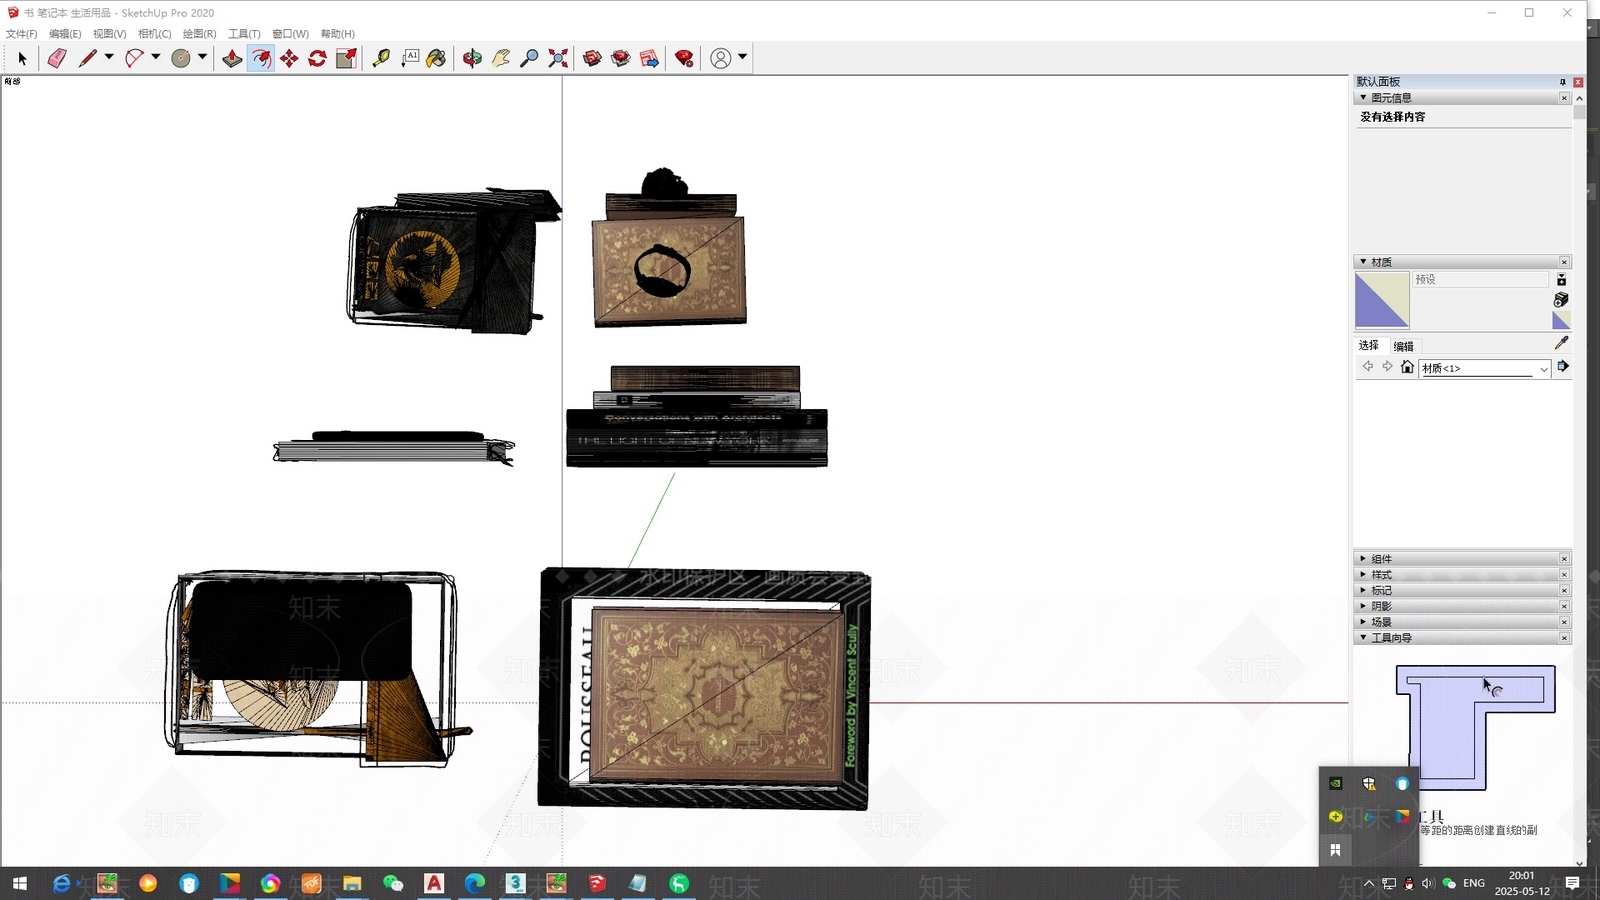1600x900 pixels.
Task: Open the 视图(V) menu
Action: tap(109, 34)
